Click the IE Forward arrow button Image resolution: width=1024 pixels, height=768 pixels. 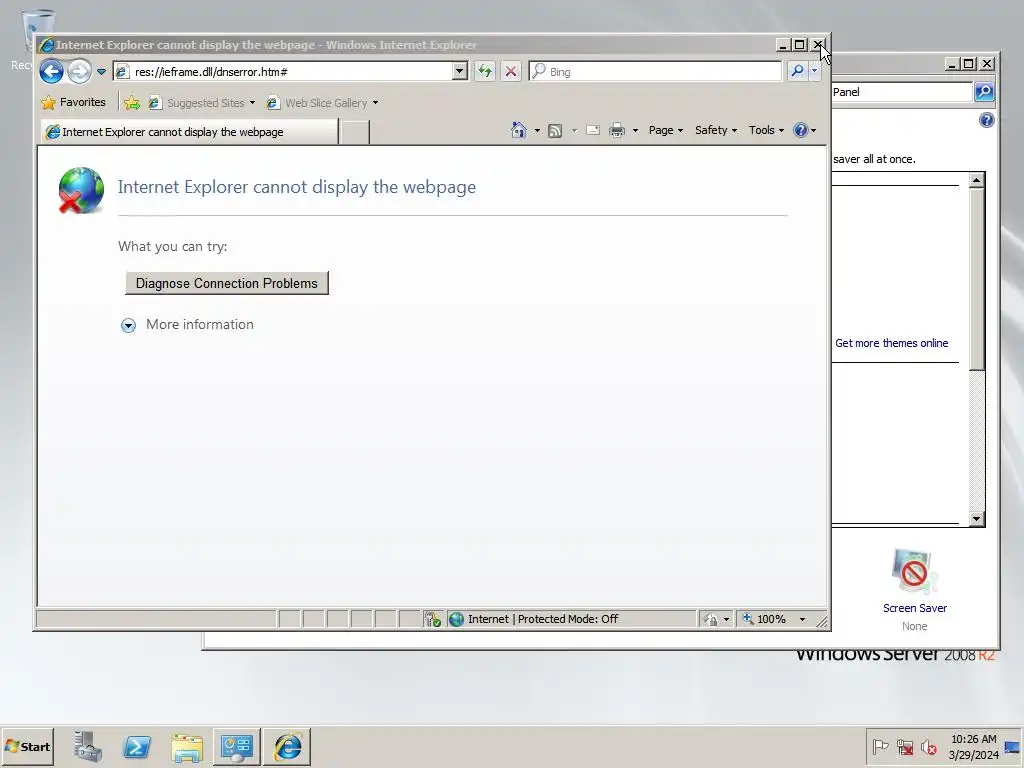80,71
